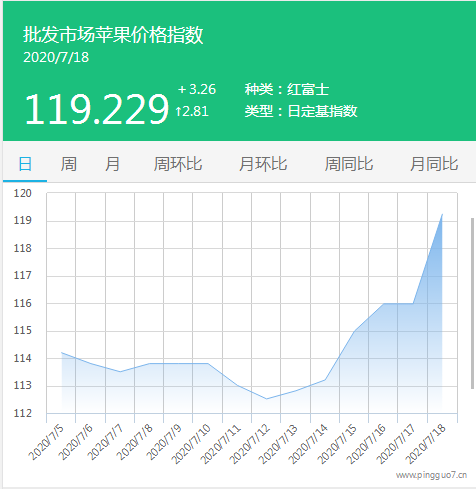
Task: Click the data point on 2020/7/18
Action: tap(442, 214)
